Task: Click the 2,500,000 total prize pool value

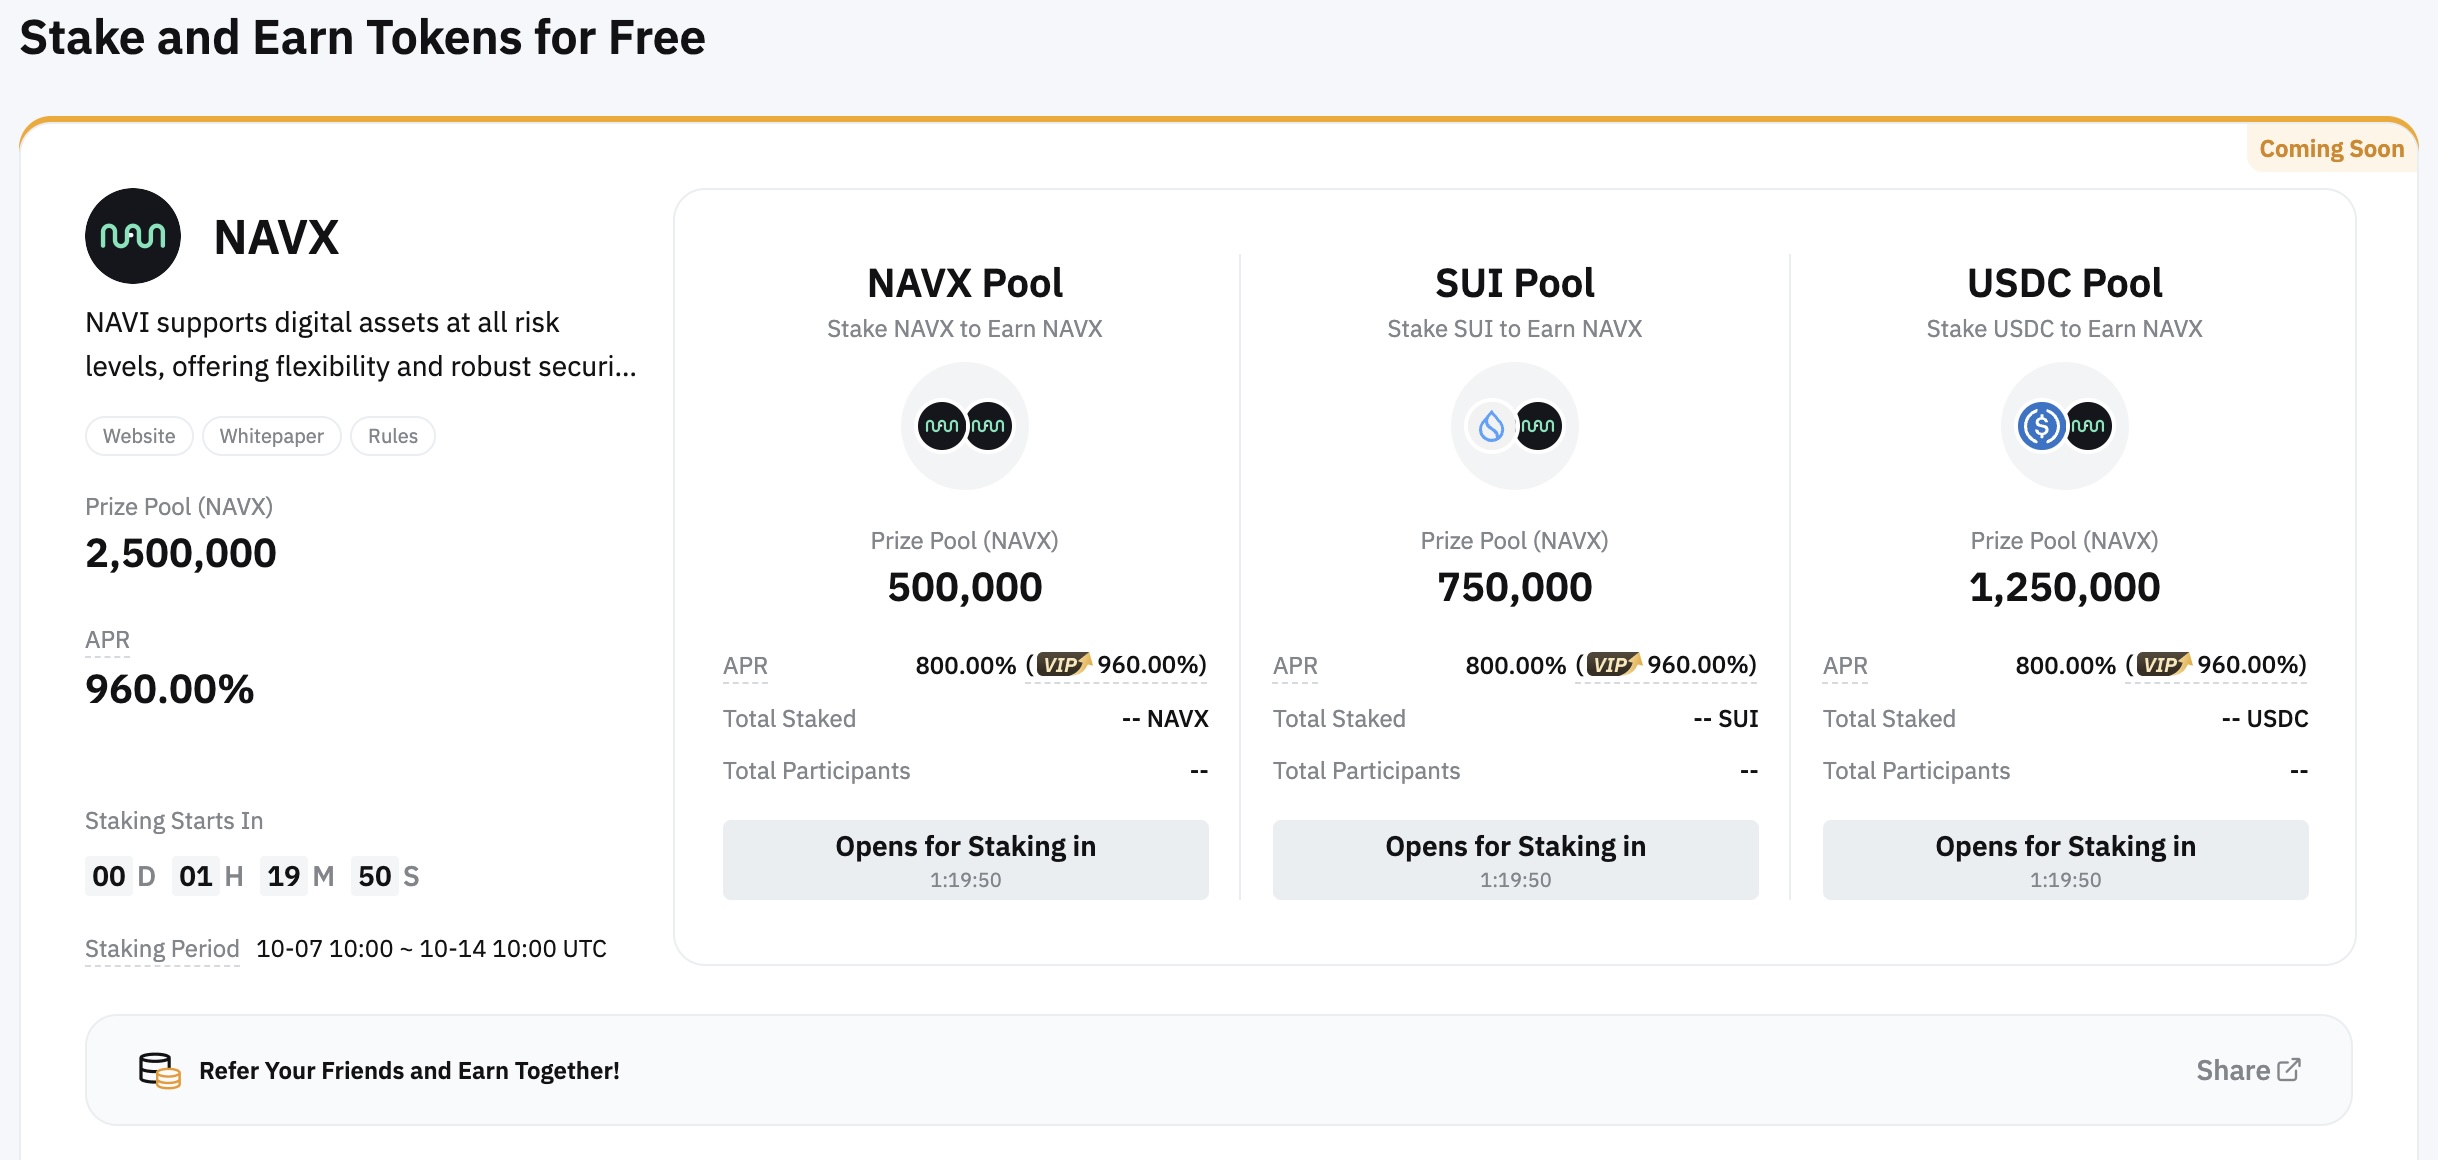Action: pos(181,553)
